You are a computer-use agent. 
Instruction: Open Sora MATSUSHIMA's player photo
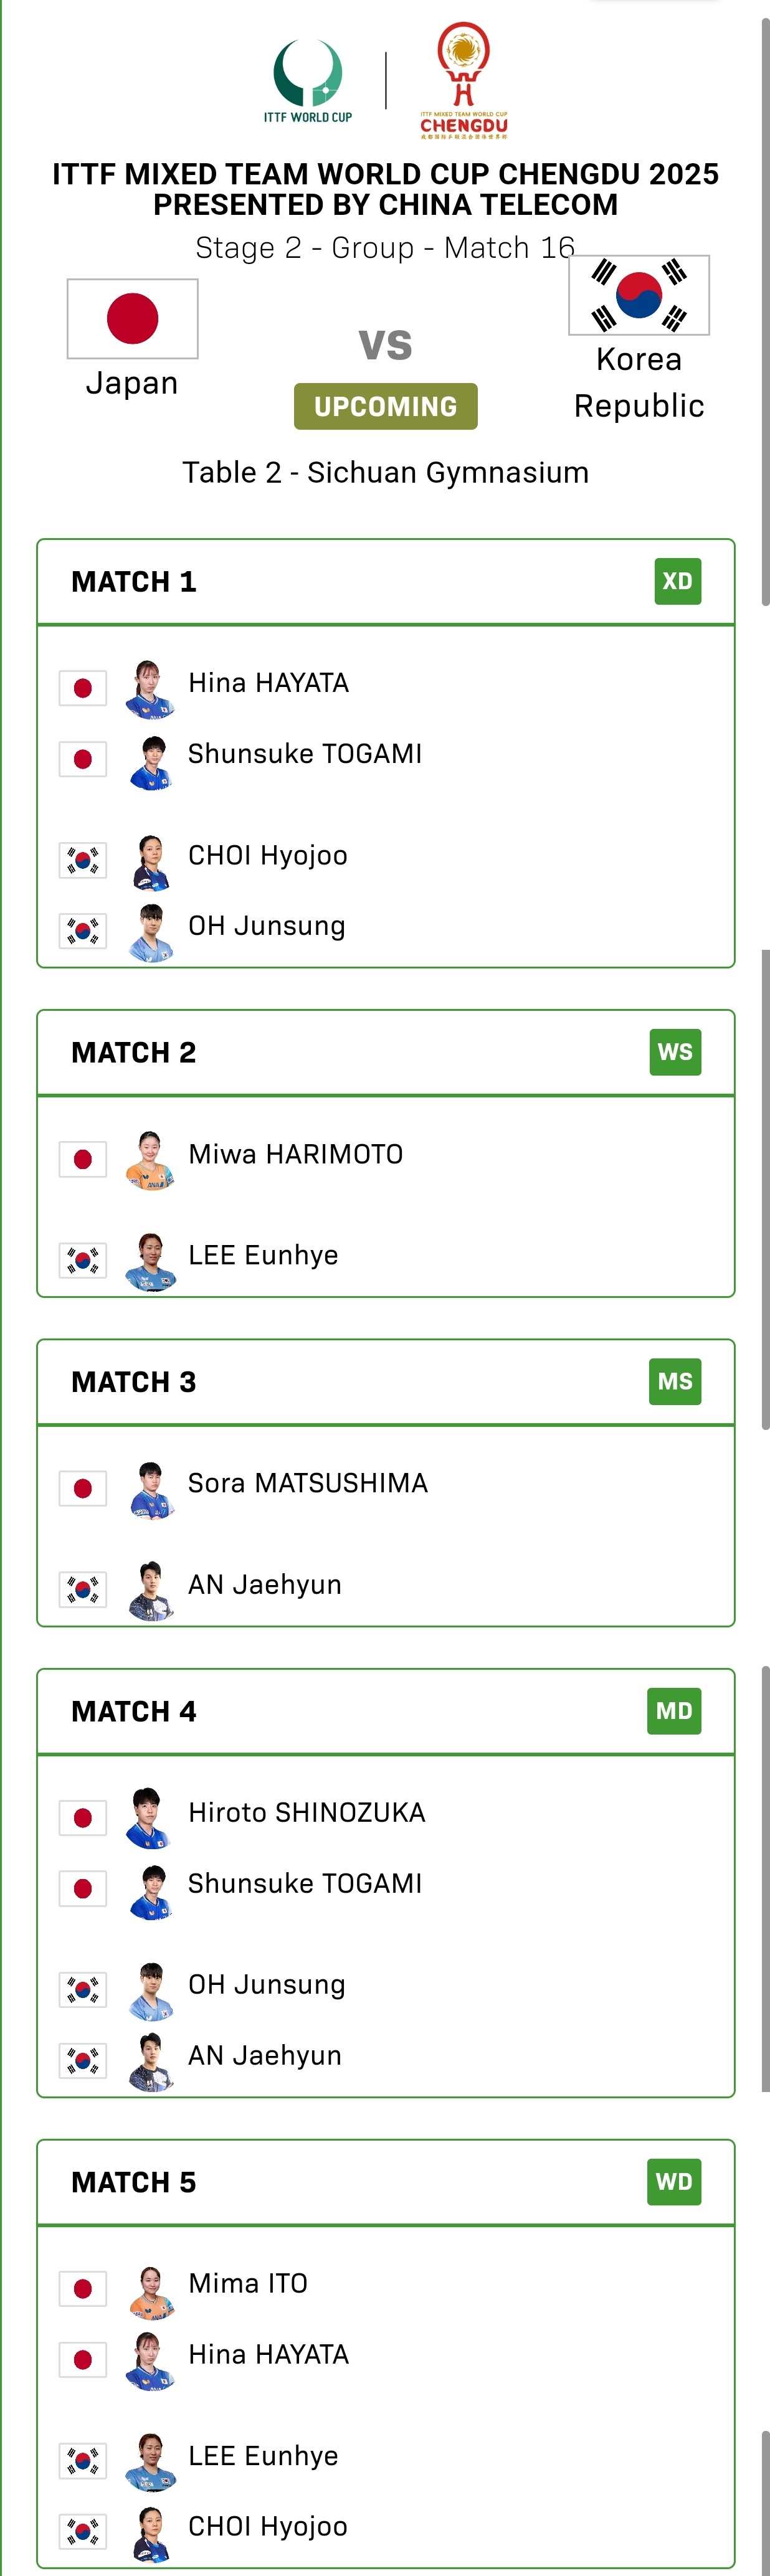pyautogui.click(x=150, y=1488)
